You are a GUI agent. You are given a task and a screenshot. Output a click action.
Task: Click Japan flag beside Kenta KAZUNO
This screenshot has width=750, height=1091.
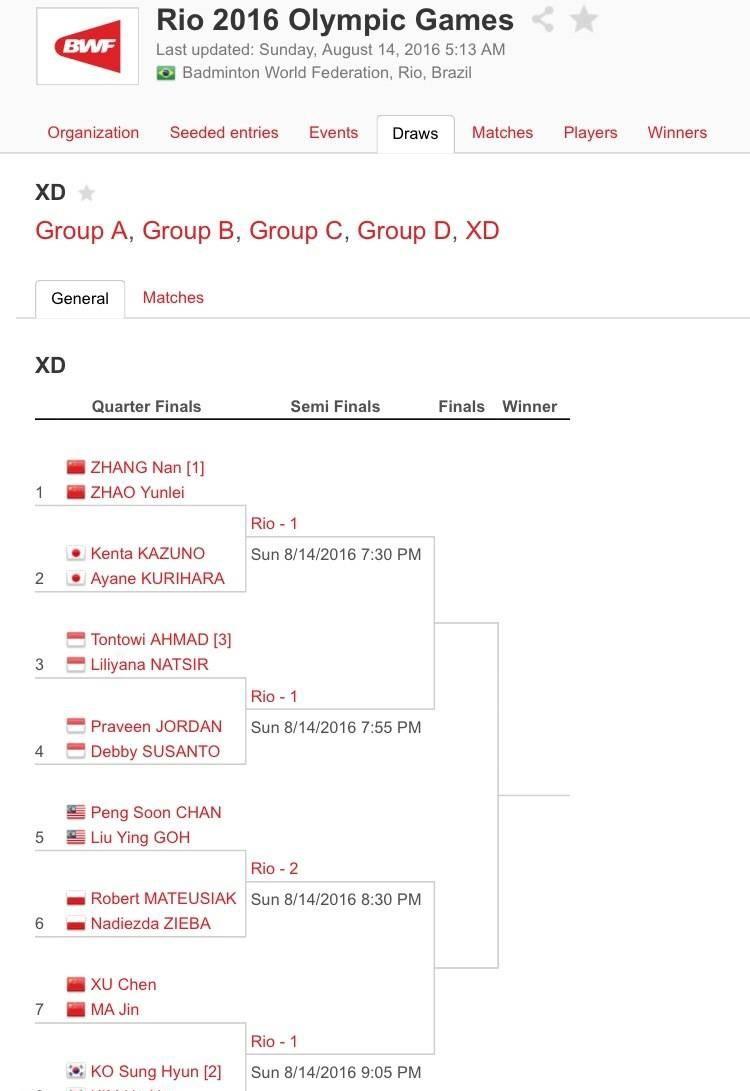(76, 553)
